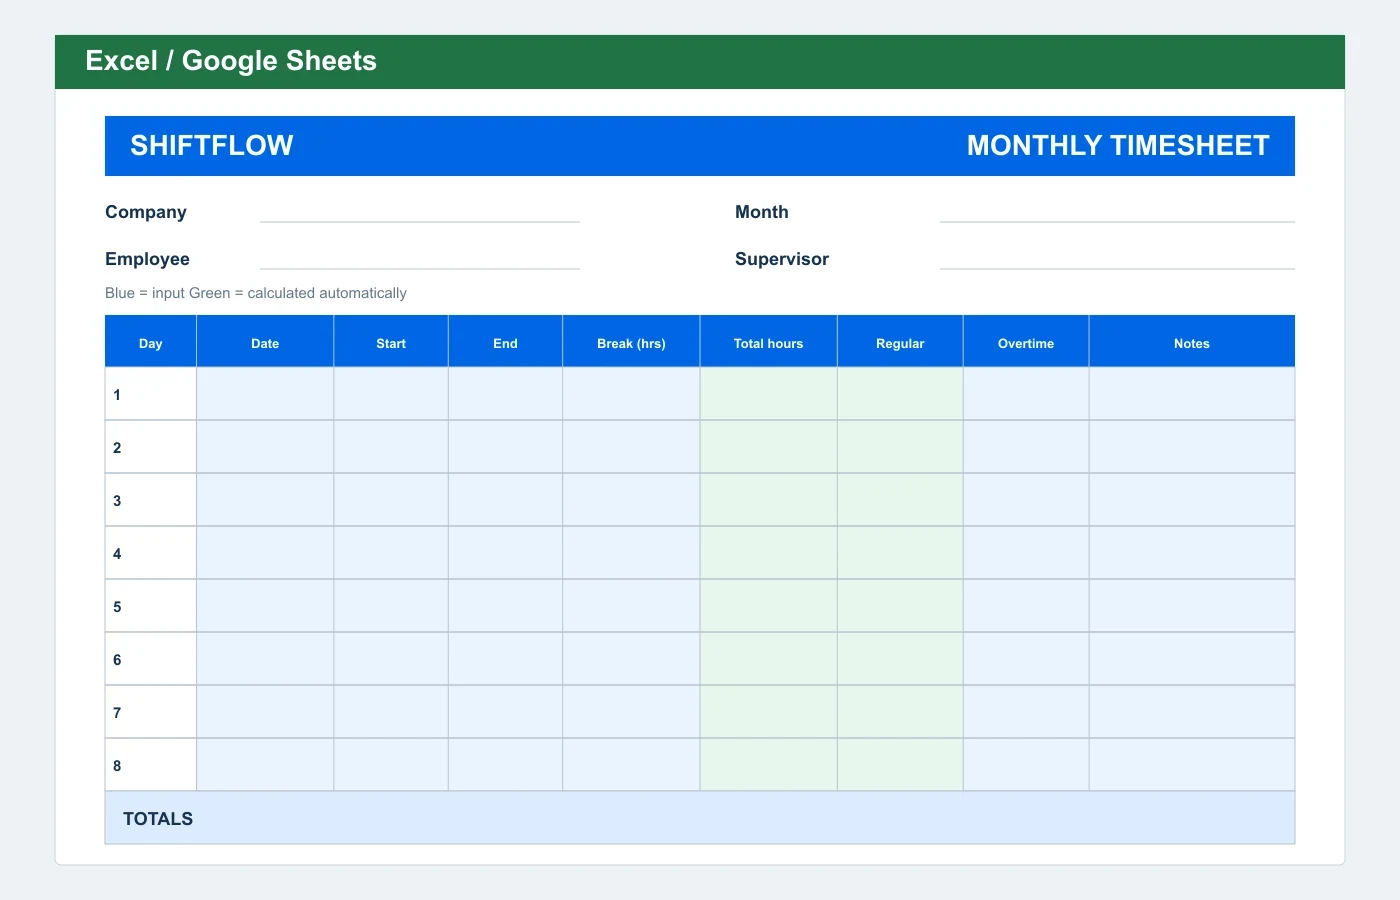
Task: Click the Employee name input line
Action: [x=420, y=259]
